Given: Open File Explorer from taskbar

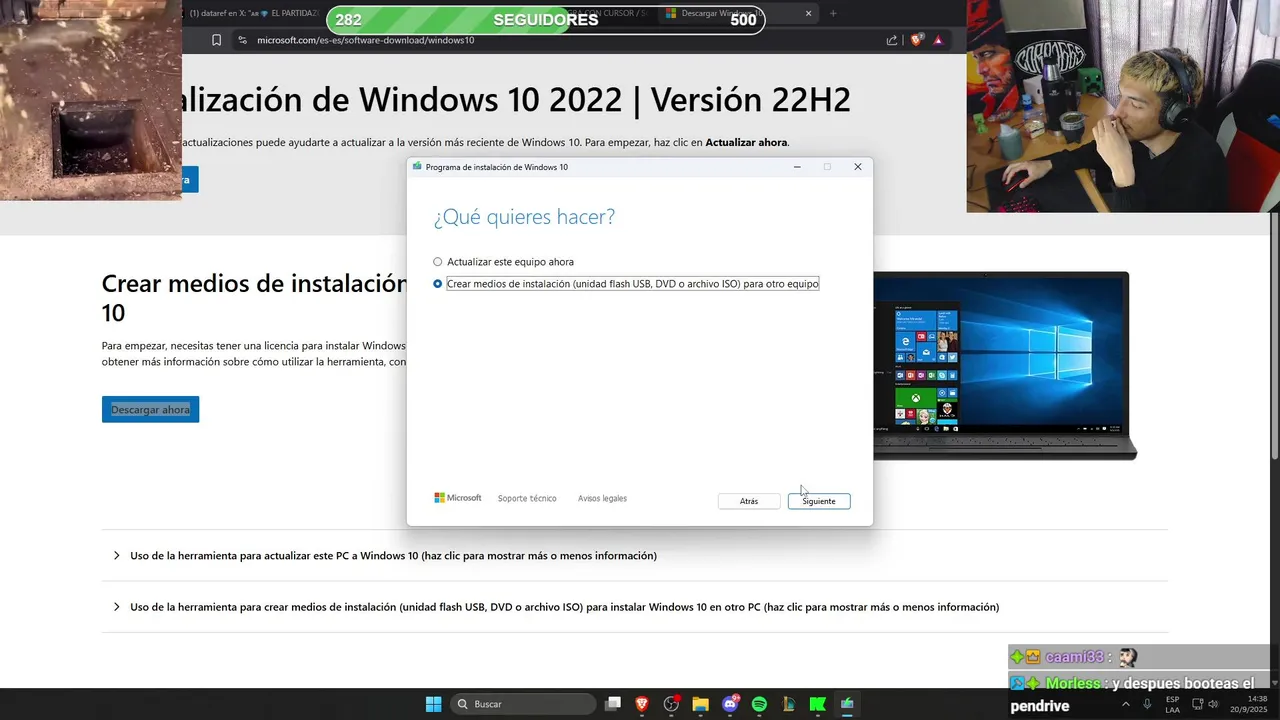Looking at the screenshot, I should 700,704.
